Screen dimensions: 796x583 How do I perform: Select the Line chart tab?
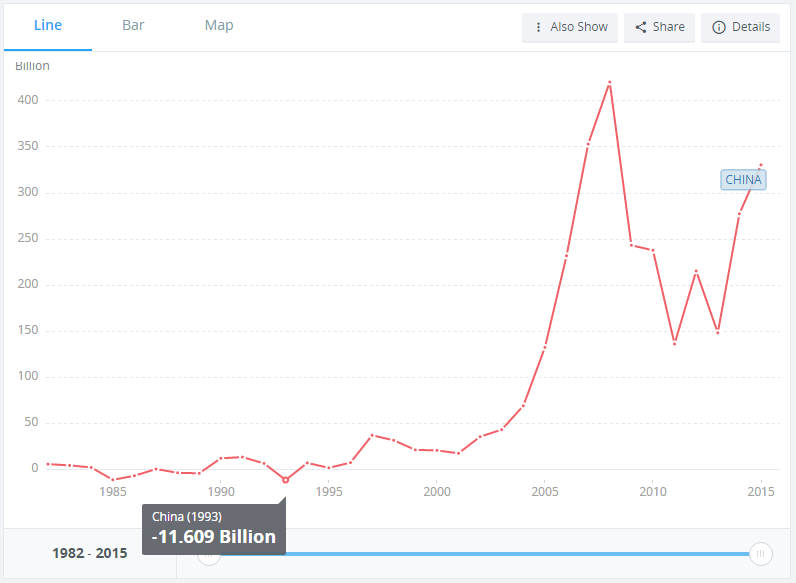pos(48,25)
